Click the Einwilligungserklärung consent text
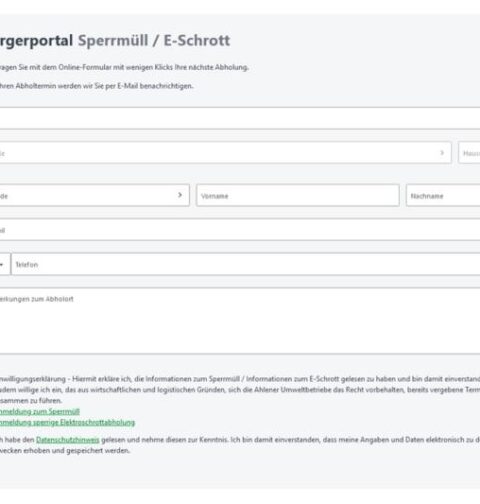This screenshot has height=504, width=480. point(240,390)
